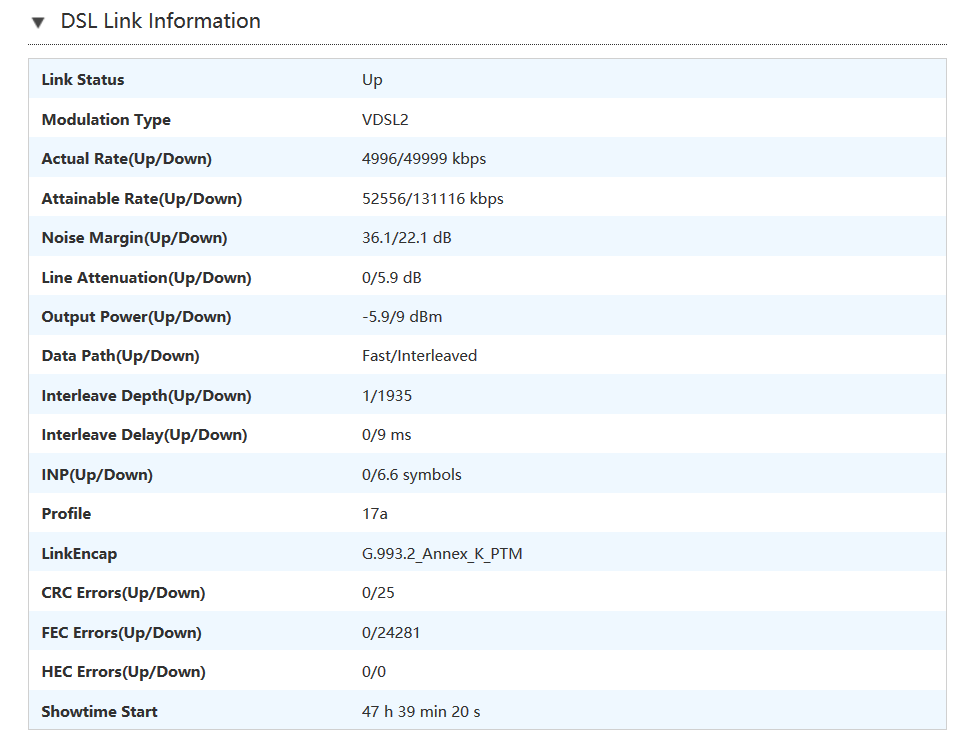
Task: Click the Fast/Interleaved data path value
Action: (419, 356)
